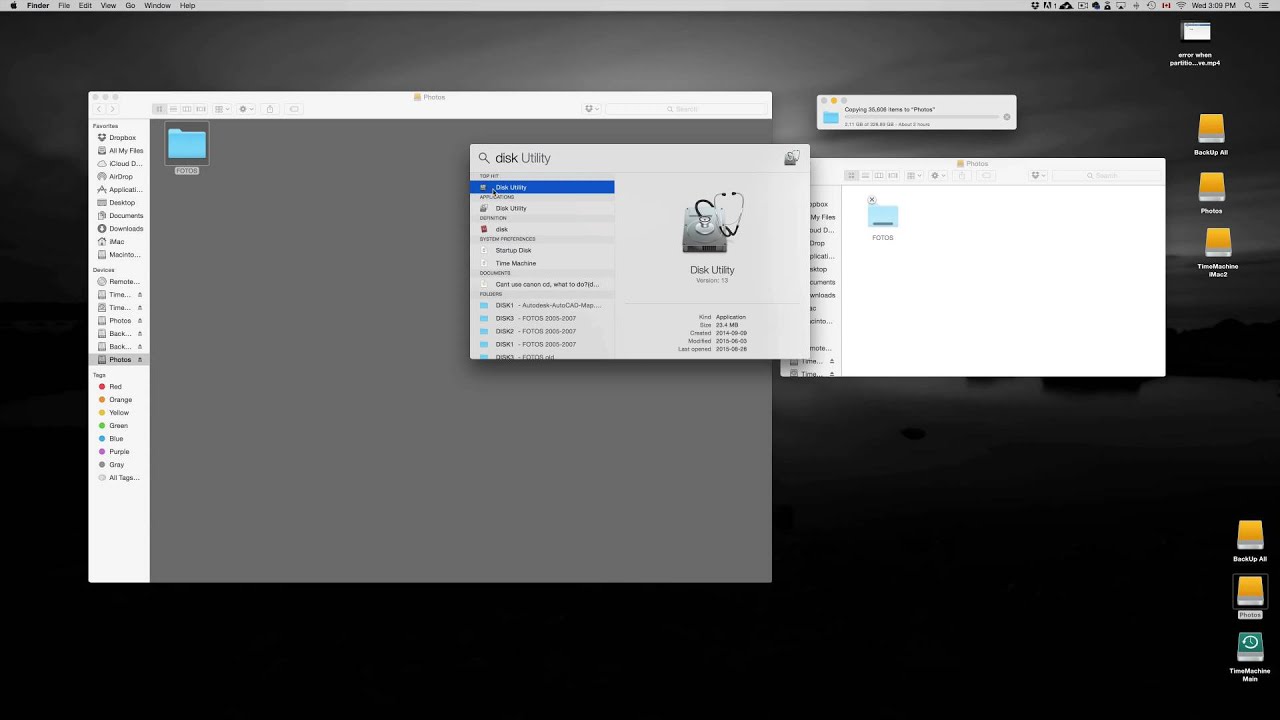Open Notification Center from menu bar
1280x720 pixels.
point(1265,6)
